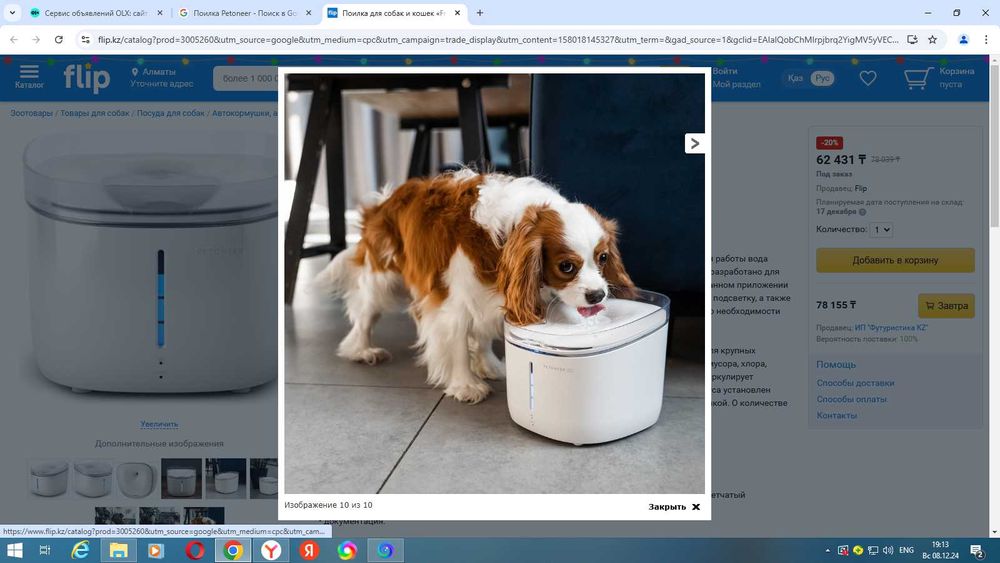1000x563 pixels.
Task: Show the next image in the lightbox
Action: tap(695, 143)
